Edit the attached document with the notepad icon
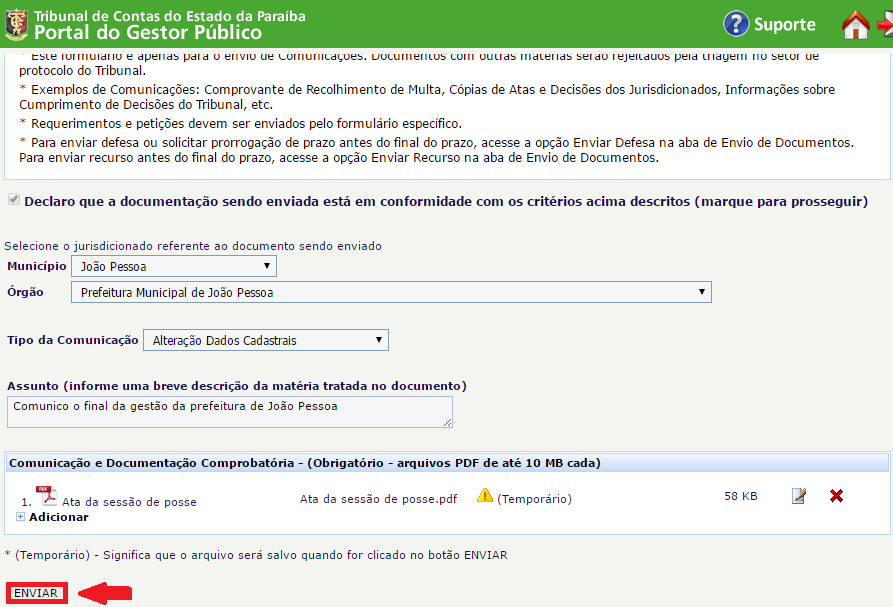The height and width of the screenshot is (607, 893). [798, 496]
